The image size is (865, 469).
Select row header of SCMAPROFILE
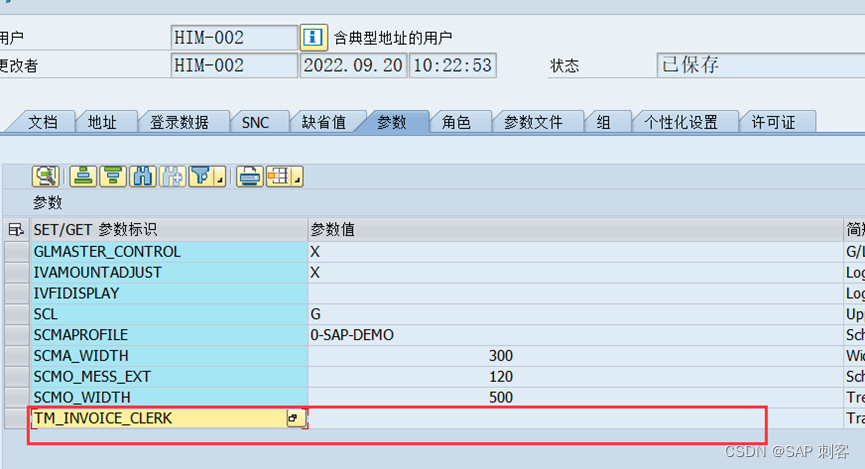point(17,335)
